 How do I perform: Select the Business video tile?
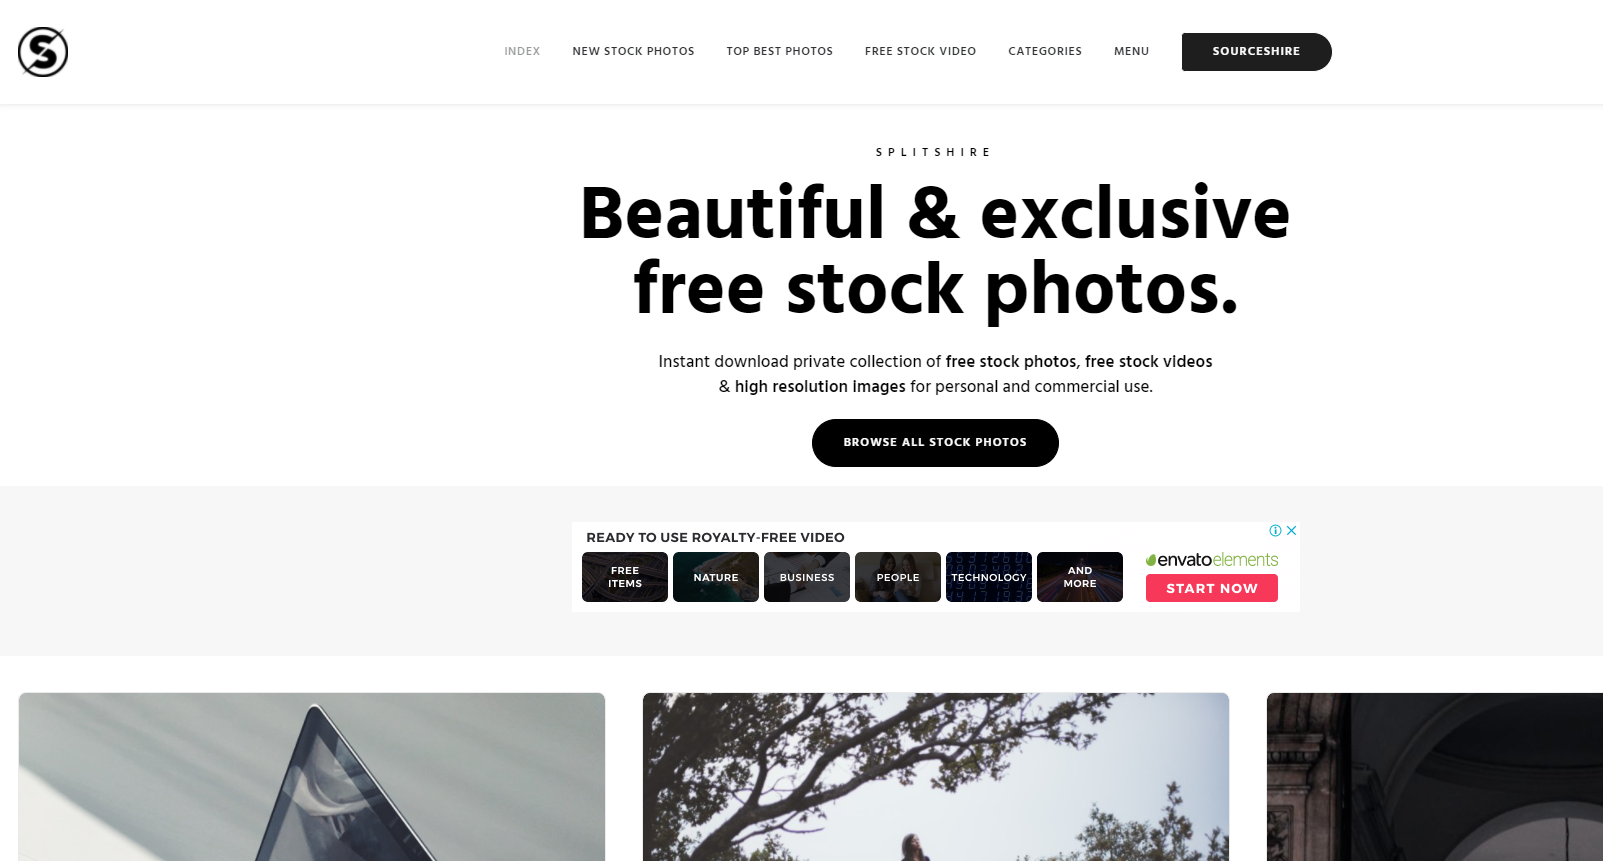coord(807,577)
